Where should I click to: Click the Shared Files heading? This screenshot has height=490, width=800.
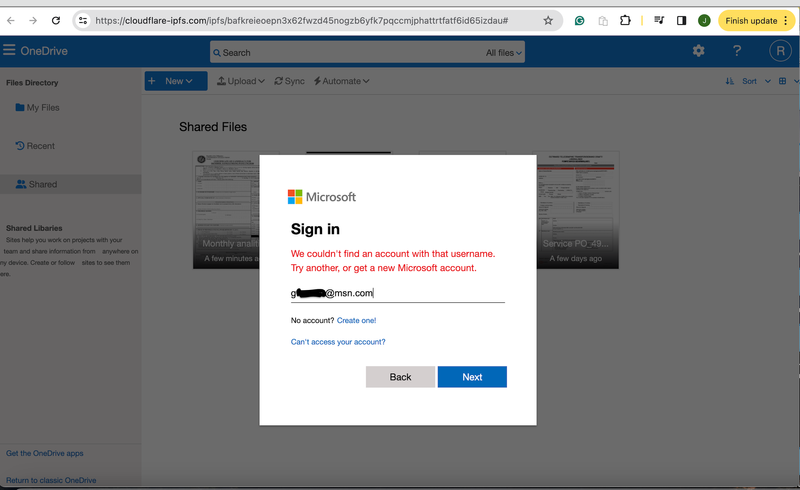coord(213,127)
